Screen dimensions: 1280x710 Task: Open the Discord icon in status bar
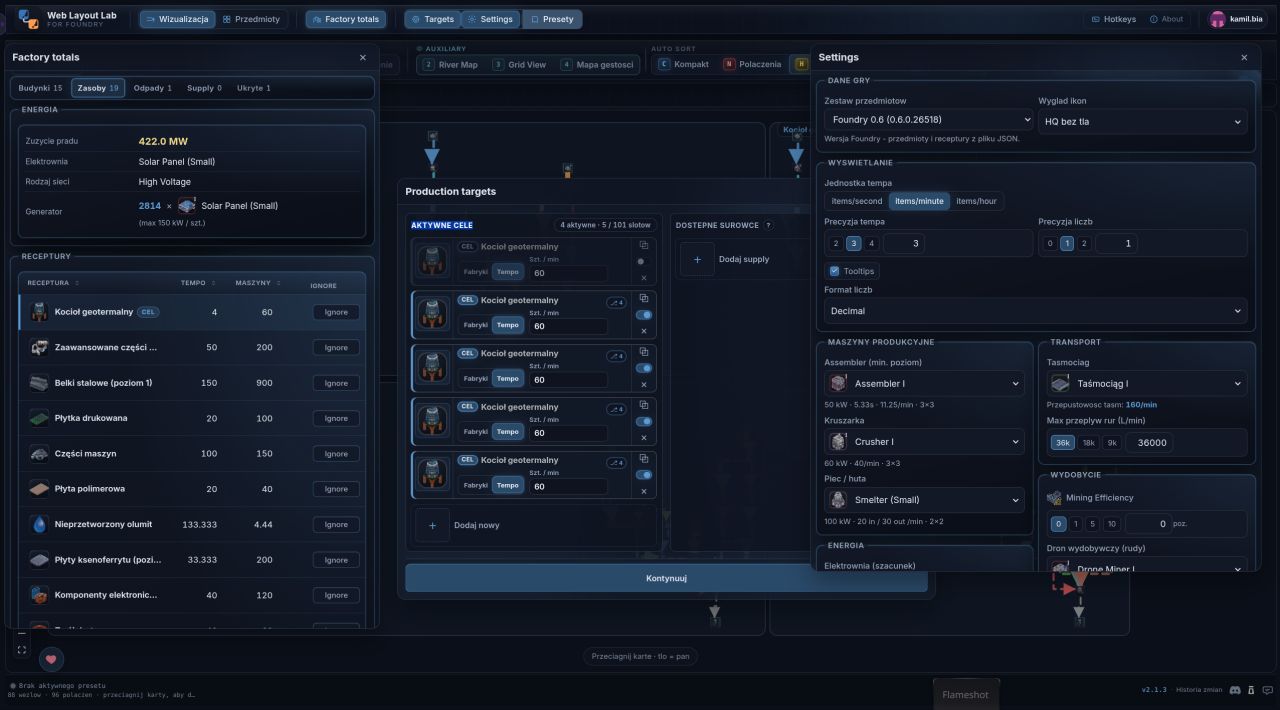click(1235, 690)
